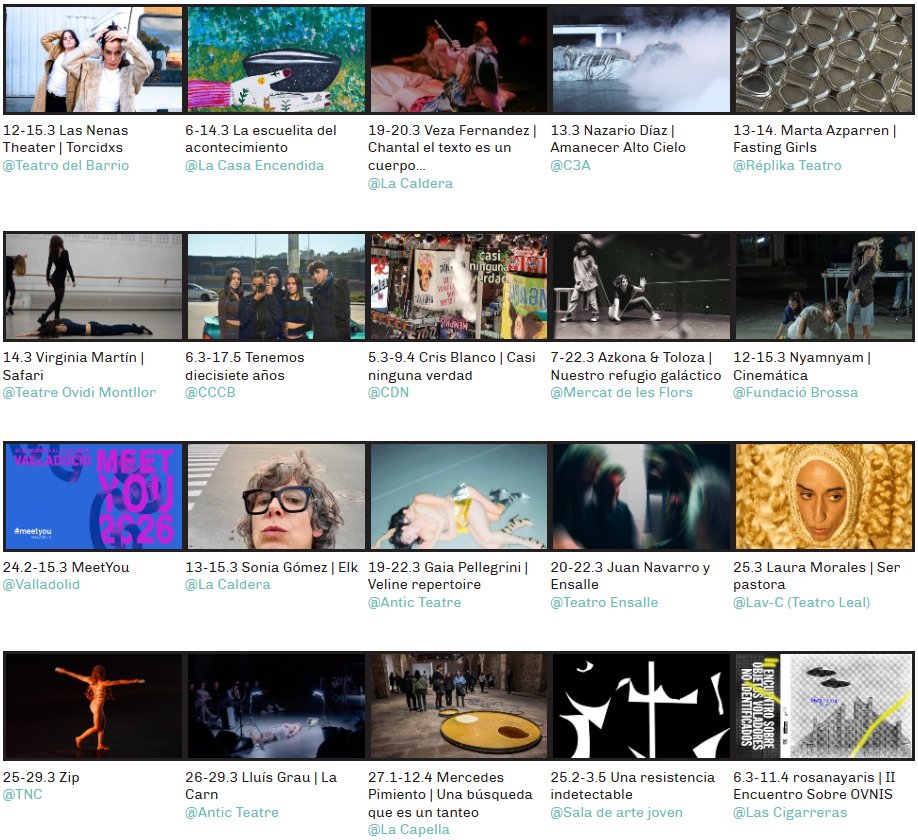Open the Lluís Grau La Carn thumbnail
Image resolution: width=918 pixels, height=840 pixels.
coord(276,706)
